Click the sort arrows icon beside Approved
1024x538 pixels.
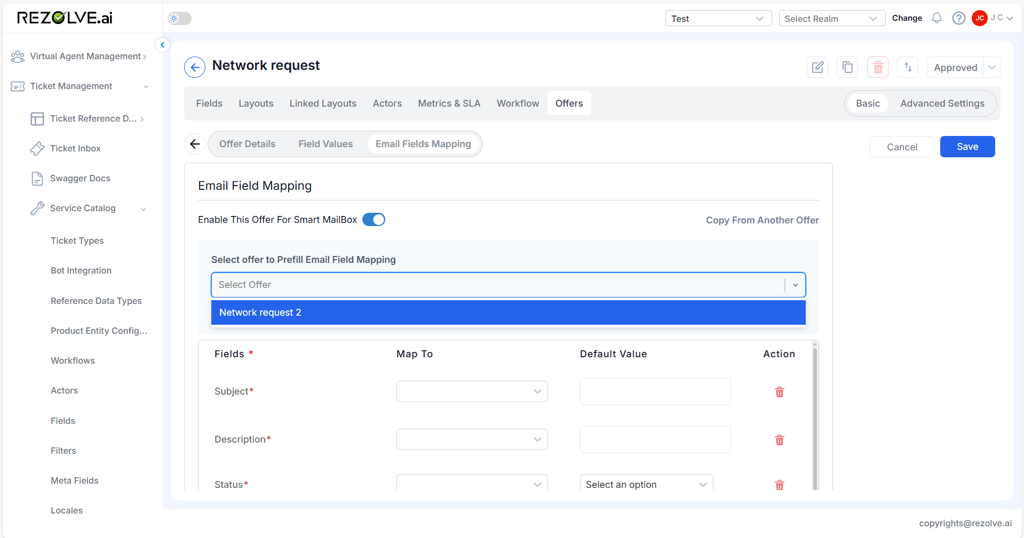(x=908, y=67)
